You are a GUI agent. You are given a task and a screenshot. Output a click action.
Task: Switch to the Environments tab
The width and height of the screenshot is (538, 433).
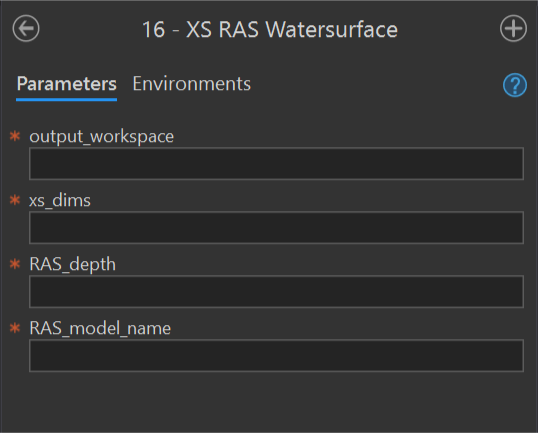(191, 84)
